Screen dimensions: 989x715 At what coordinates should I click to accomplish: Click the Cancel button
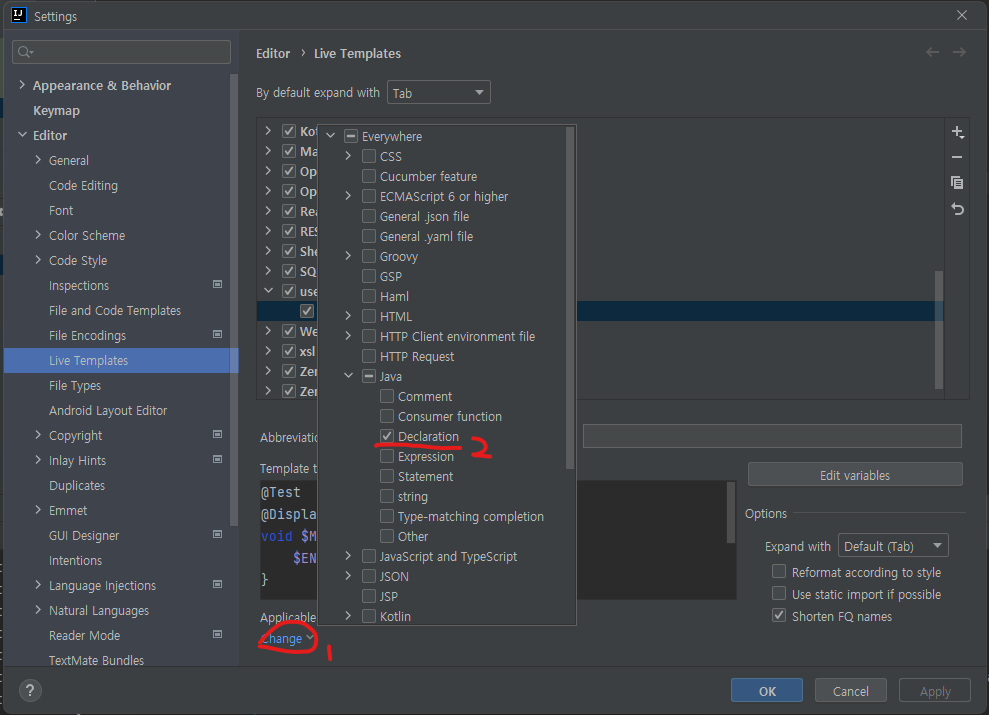850,691
